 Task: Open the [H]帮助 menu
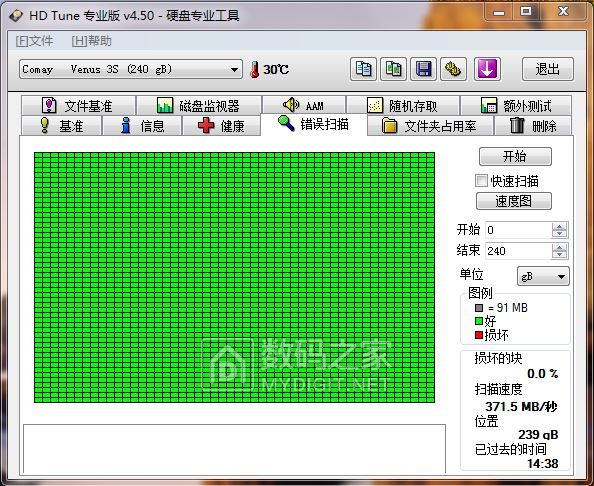[x=92, y=41]
